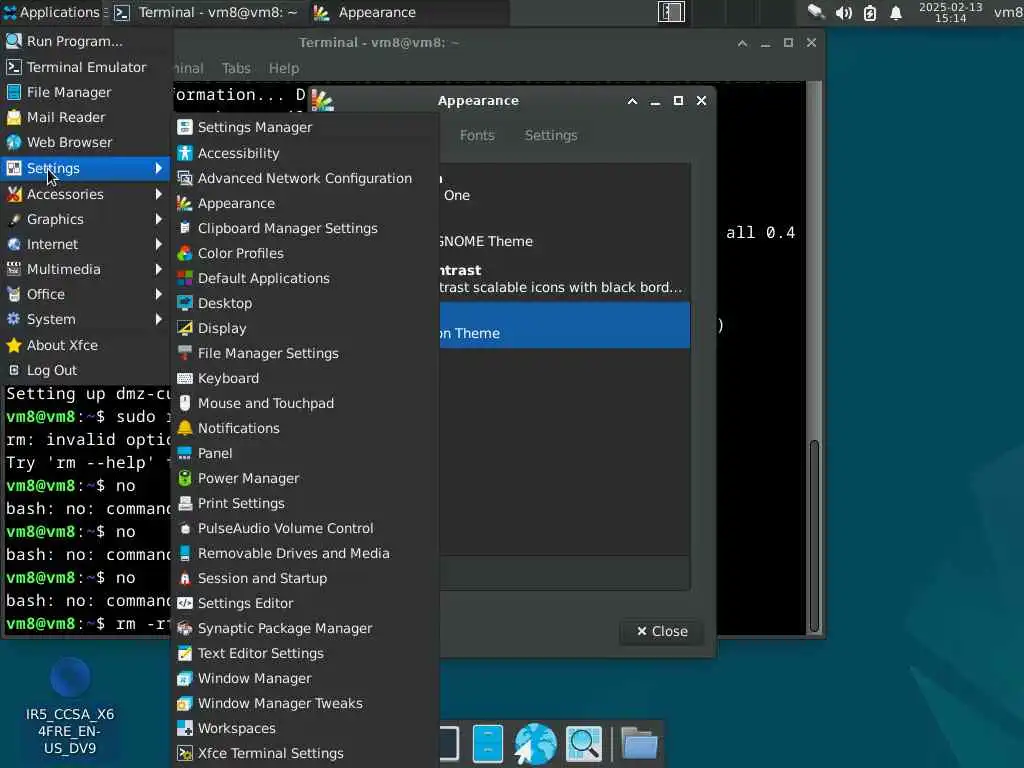
Task: Open Power Manager
Action: tap(304, 478)
